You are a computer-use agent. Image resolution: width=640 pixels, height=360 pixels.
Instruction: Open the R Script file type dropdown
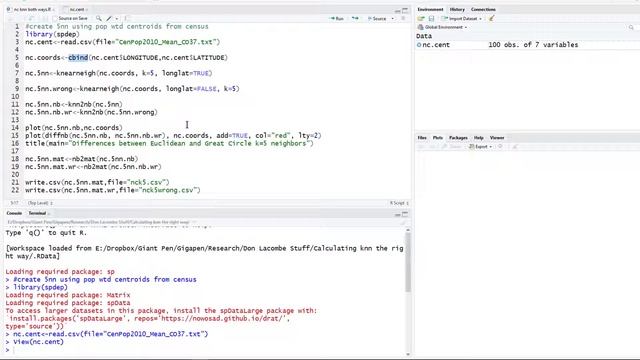tap(399, 203)
